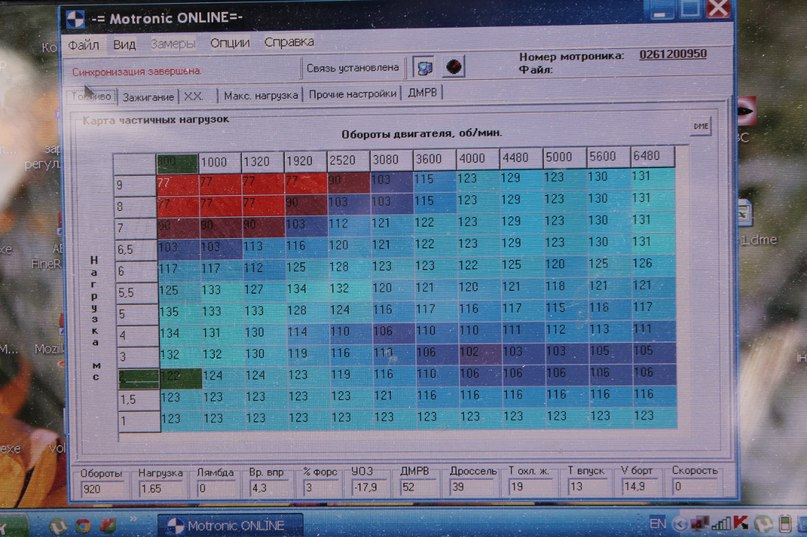This screenshot has width=807, height=537.
Task: Select the 1000 rpm column header
Action: point(220,162)
